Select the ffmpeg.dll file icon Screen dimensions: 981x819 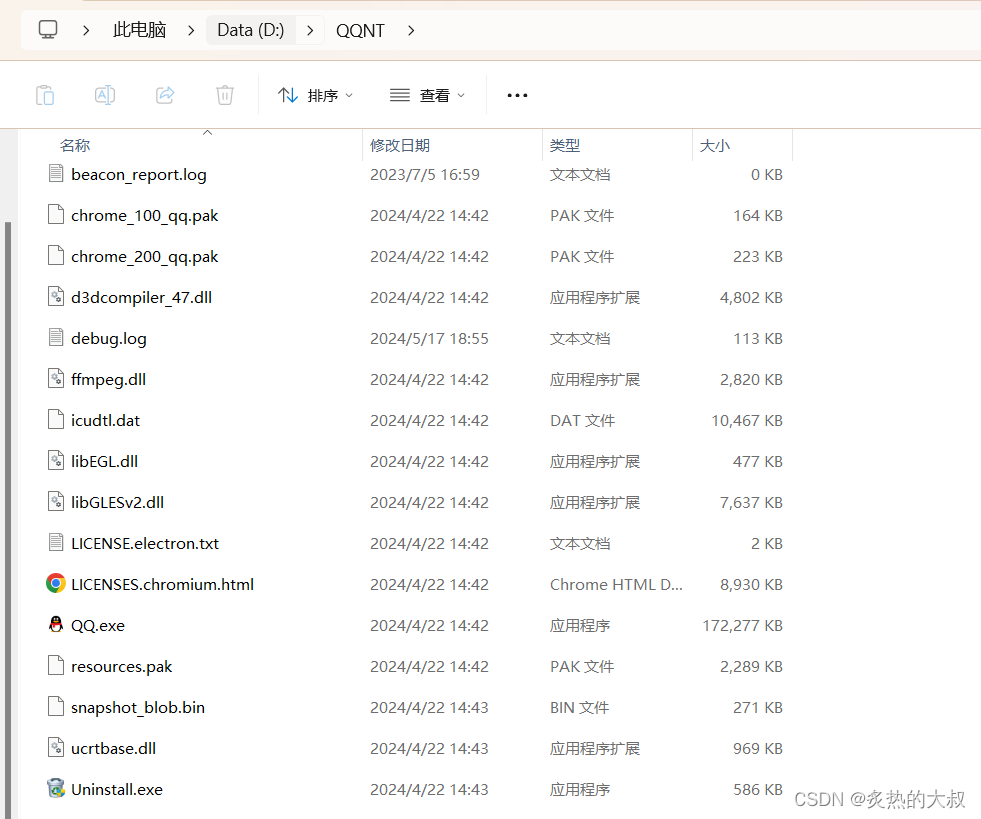(56, 379)
